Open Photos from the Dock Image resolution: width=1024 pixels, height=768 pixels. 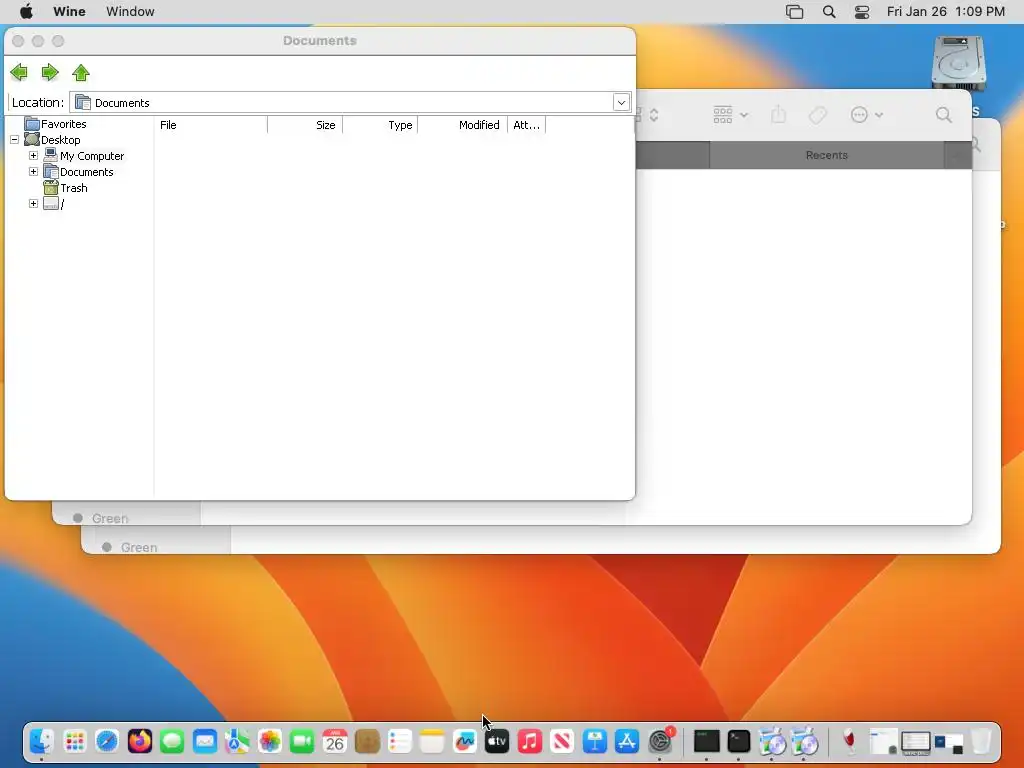pyautogui.click(x=270, y=742)
